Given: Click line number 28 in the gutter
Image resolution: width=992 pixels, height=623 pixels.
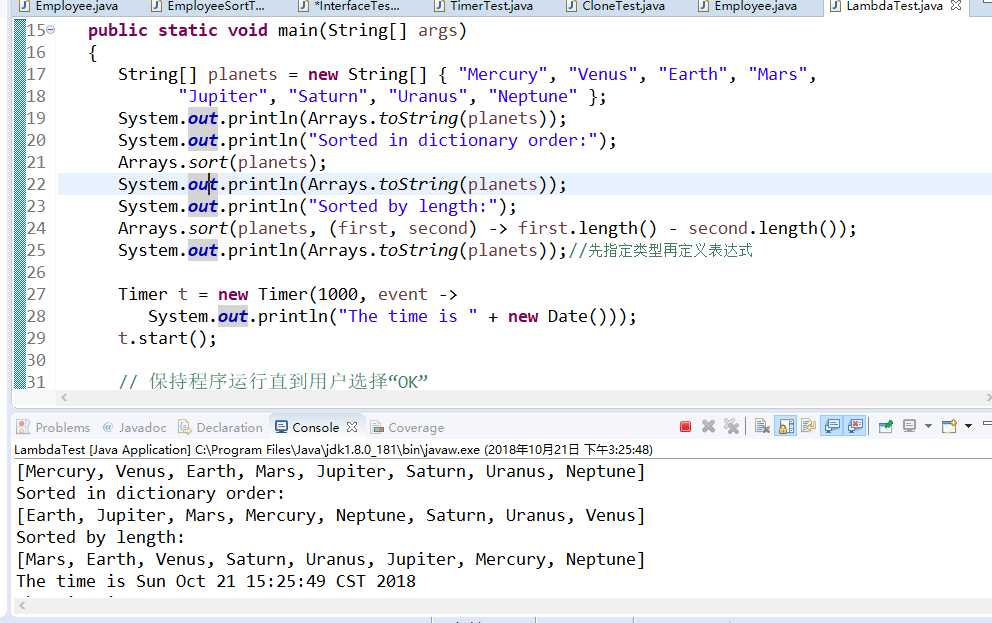Looking at the screenshot, I should click(36, 316).
